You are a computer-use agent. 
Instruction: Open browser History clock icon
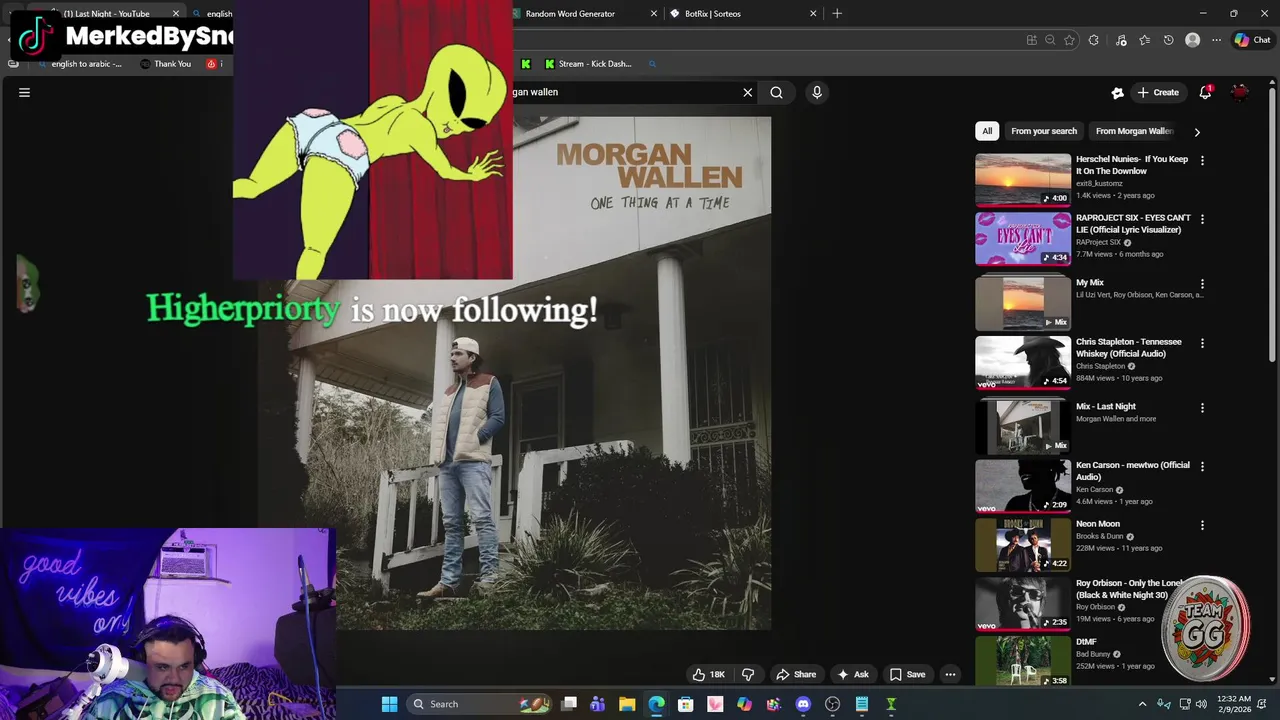pyautogui.click(x=1168, y=40)
